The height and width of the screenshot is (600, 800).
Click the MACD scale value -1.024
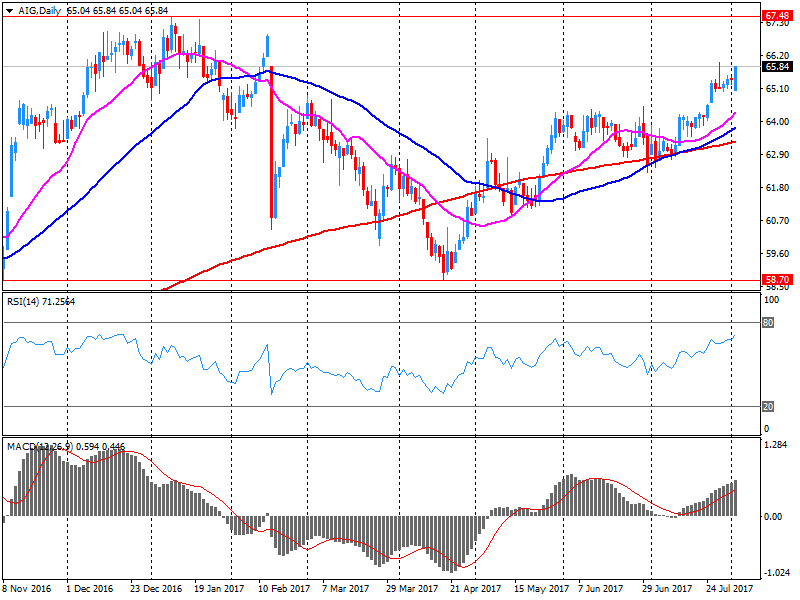coord(777,573)
